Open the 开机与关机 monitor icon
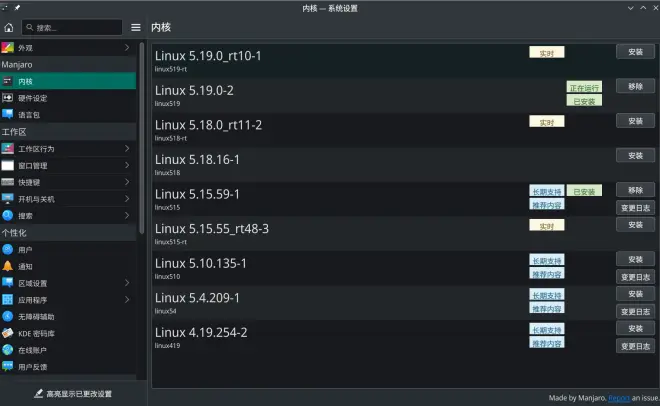 [x=8, y=199]
